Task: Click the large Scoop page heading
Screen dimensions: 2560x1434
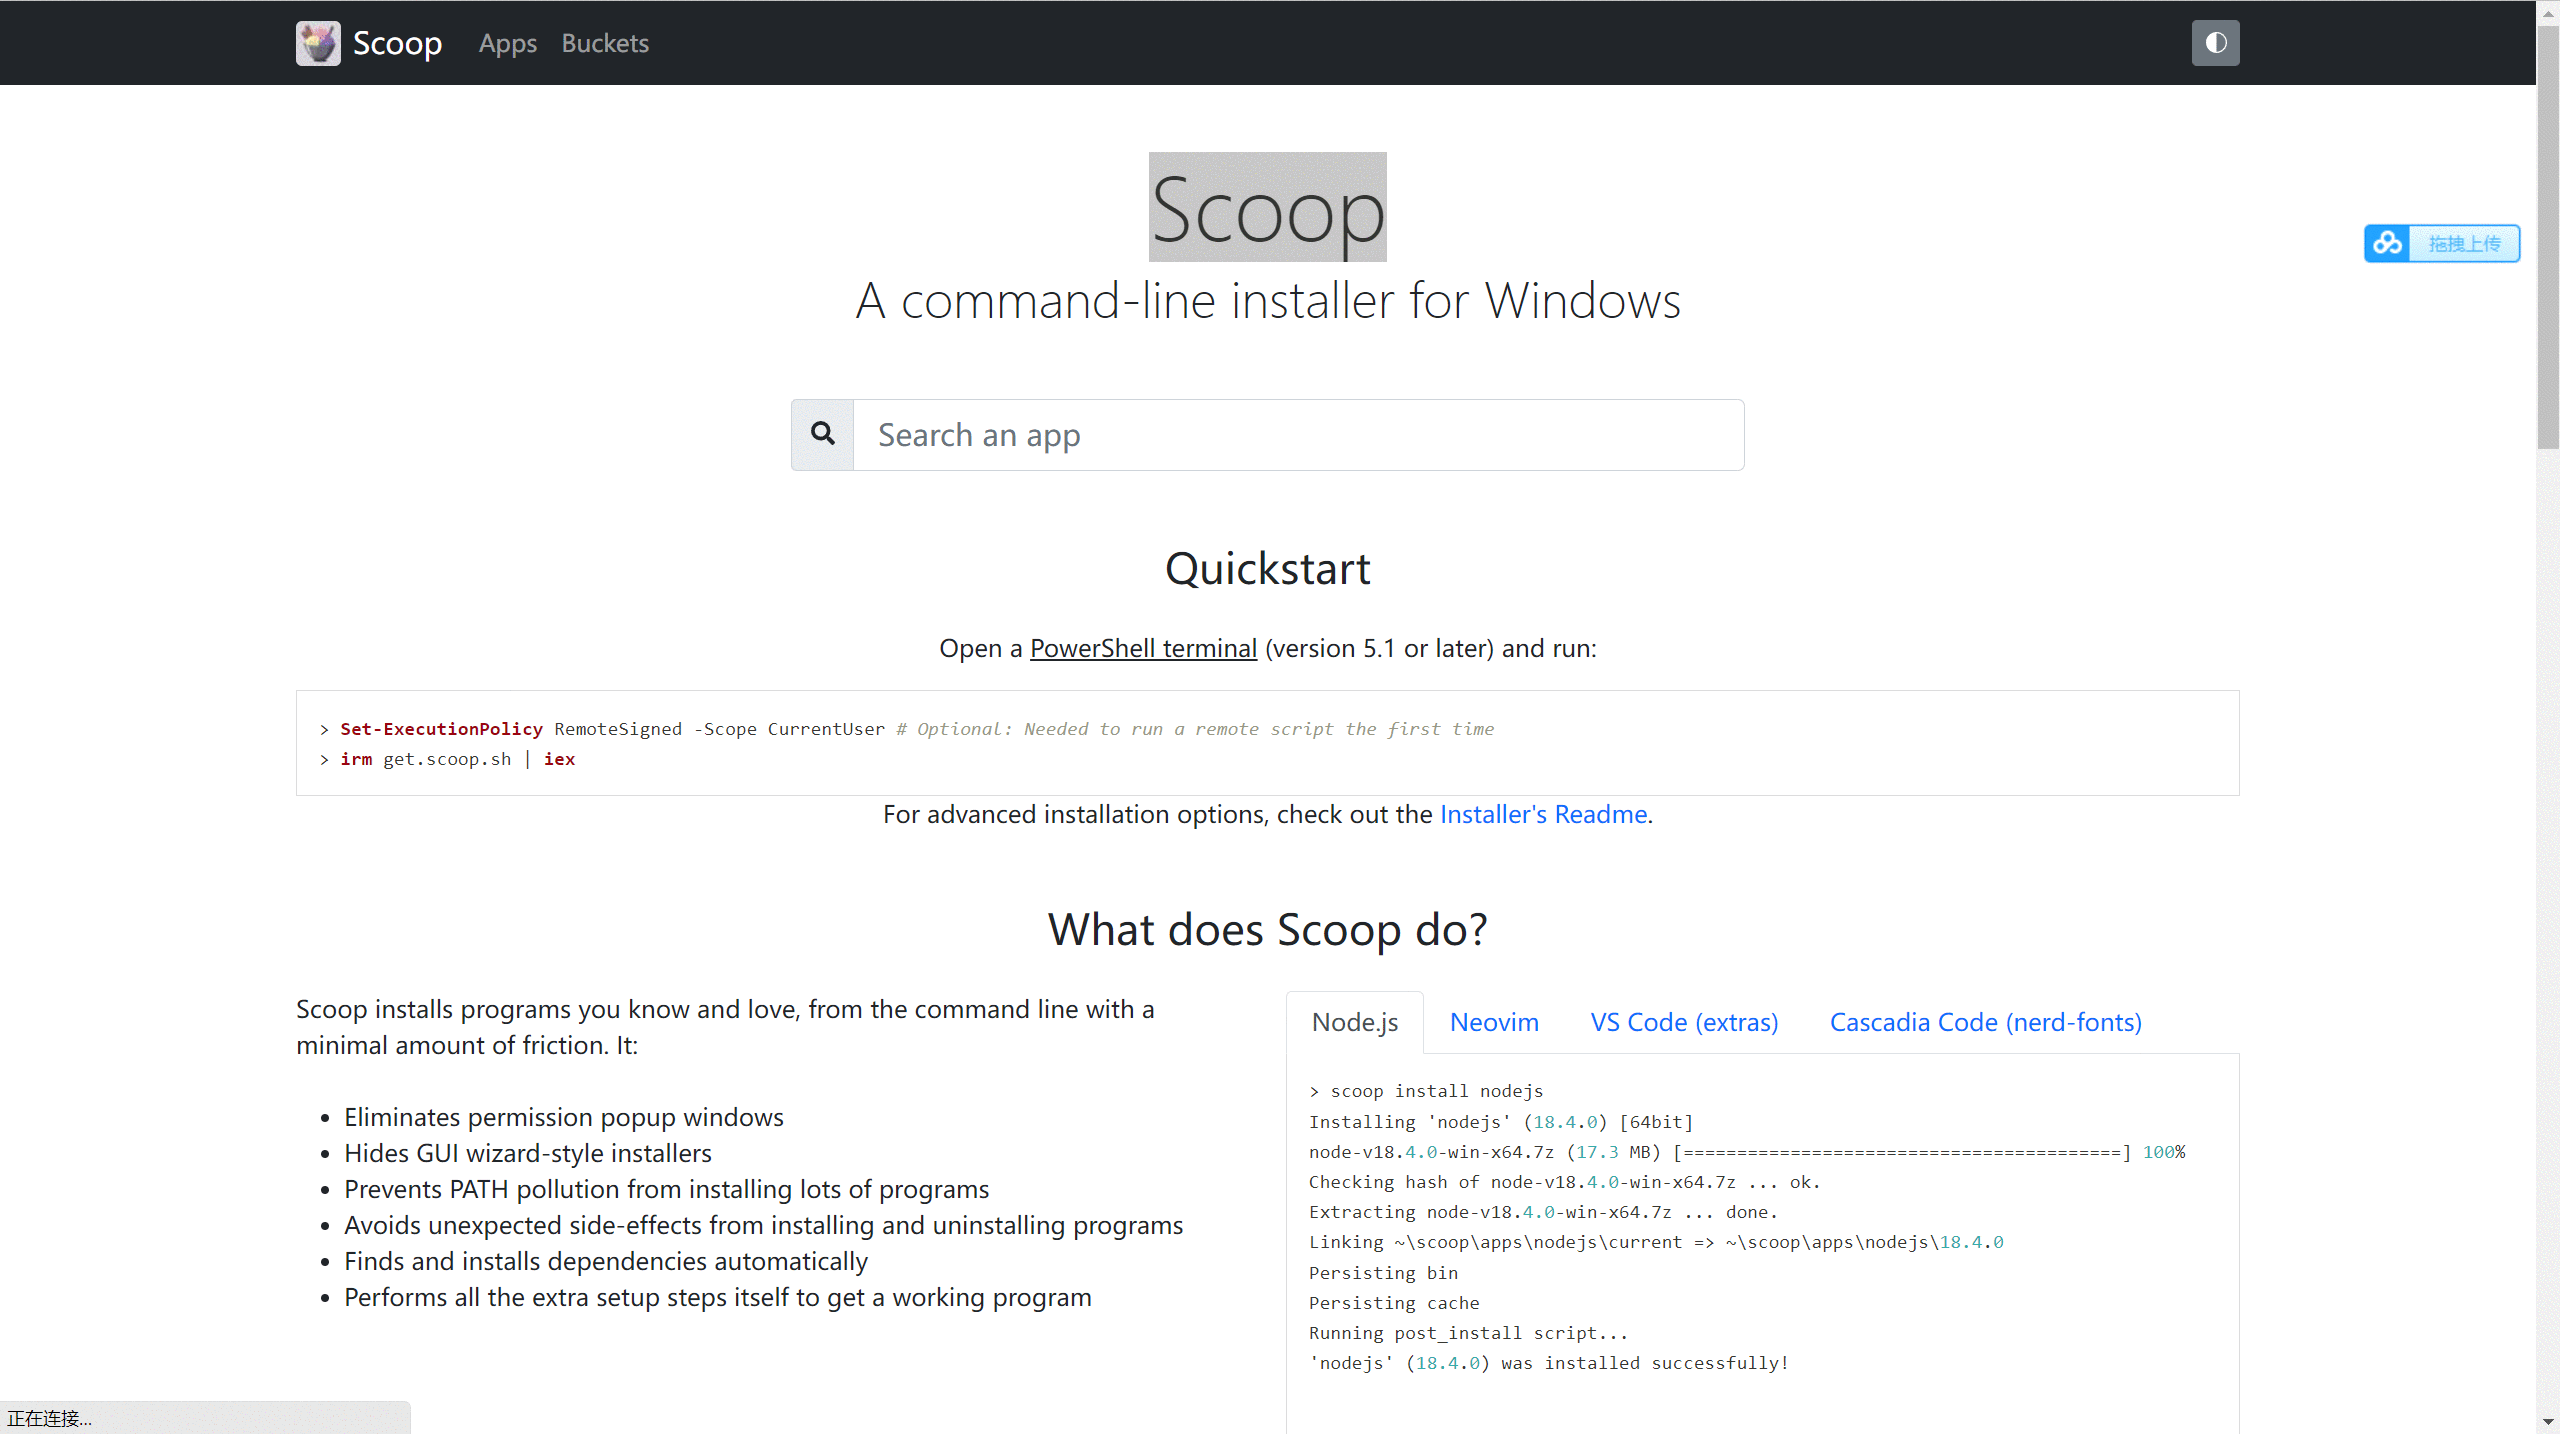Action: point(1268,208)
